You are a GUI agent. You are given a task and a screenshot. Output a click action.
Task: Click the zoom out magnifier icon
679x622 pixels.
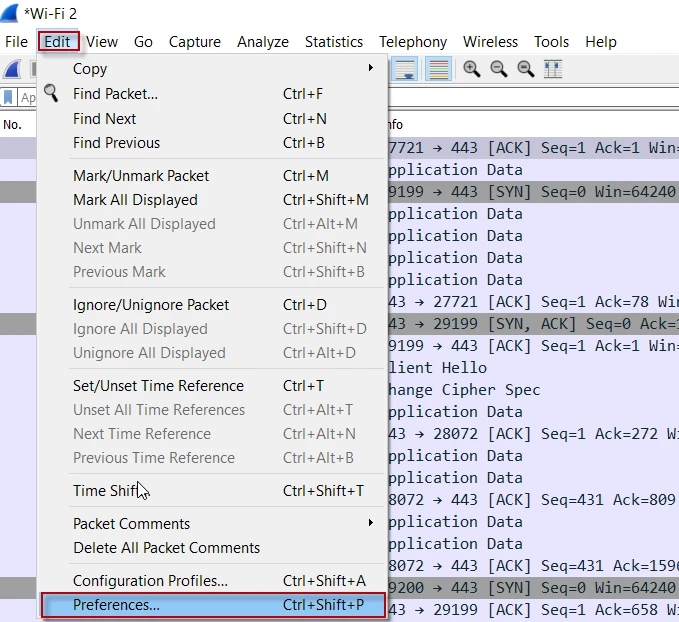pyautogui.click(x=498, y=69)
